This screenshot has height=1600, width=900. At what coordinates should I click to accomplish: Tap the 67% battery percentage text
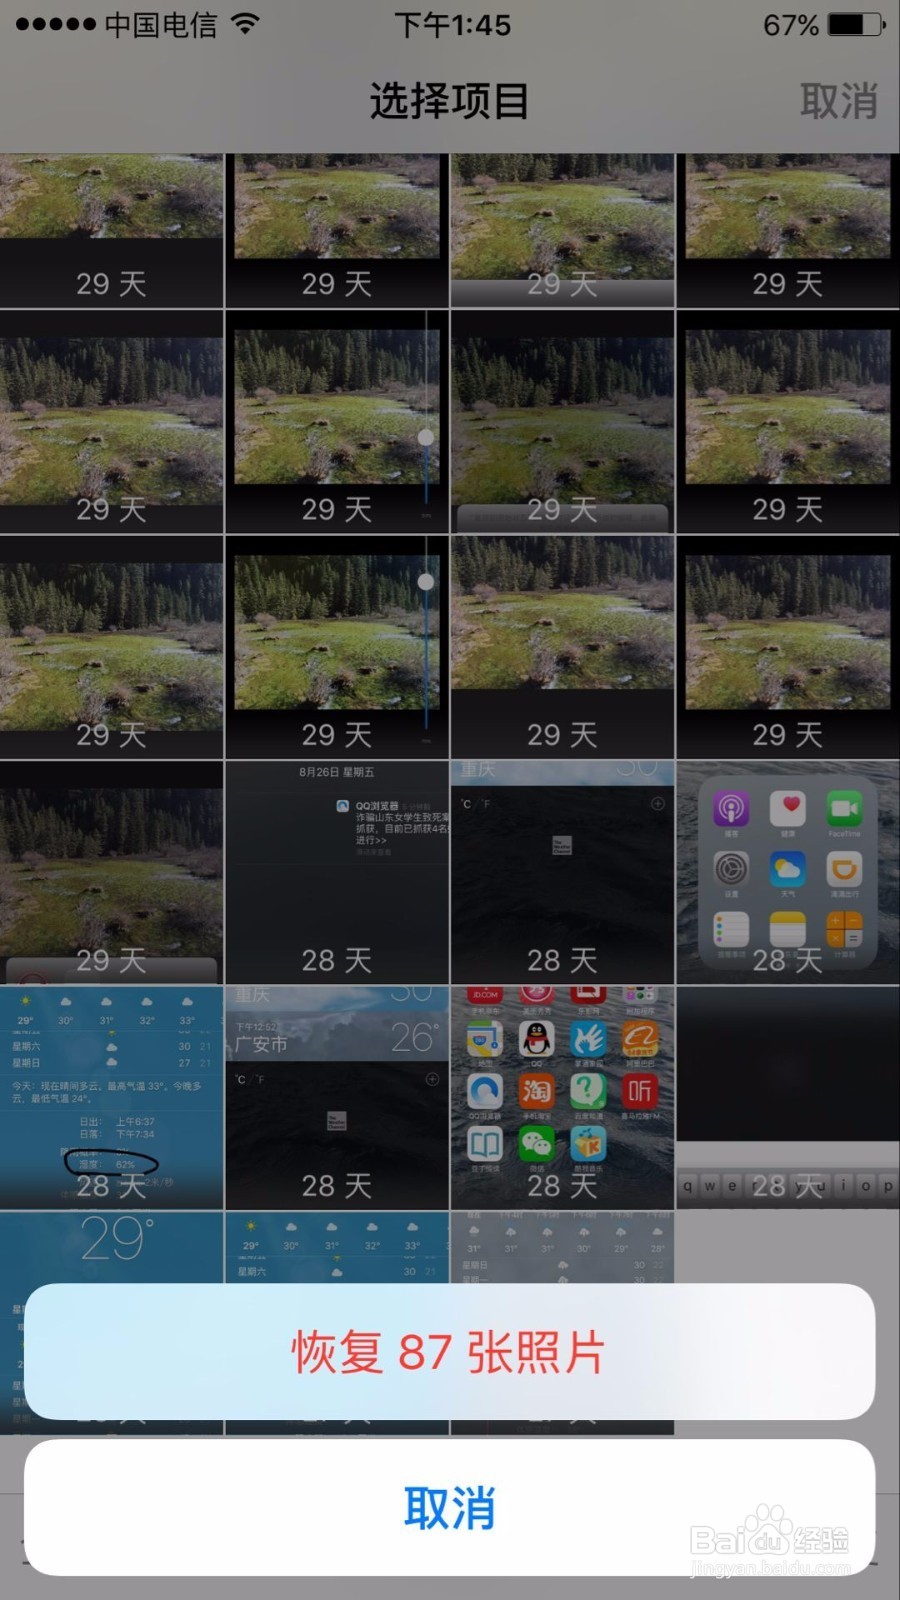click(x=791, y=24)
